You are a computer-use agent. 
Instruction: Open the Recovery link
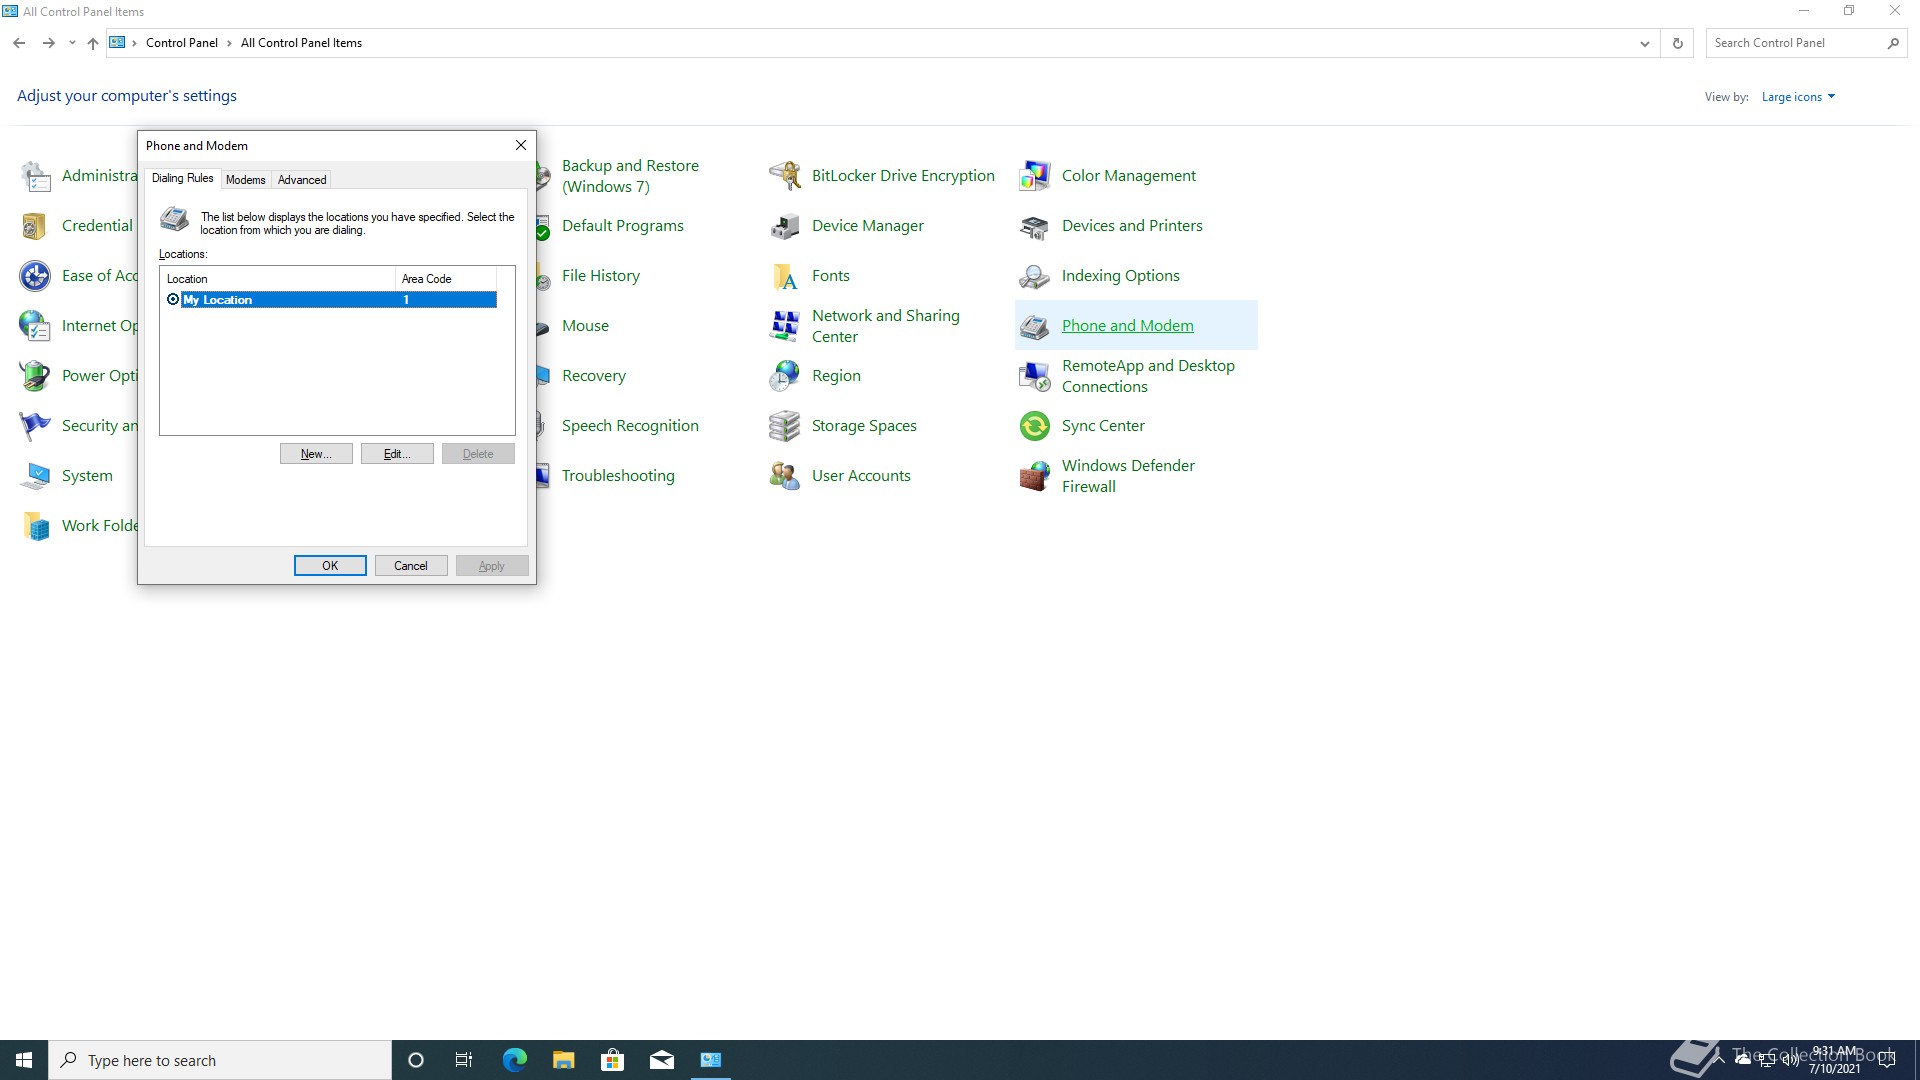(x=593, y=376)
